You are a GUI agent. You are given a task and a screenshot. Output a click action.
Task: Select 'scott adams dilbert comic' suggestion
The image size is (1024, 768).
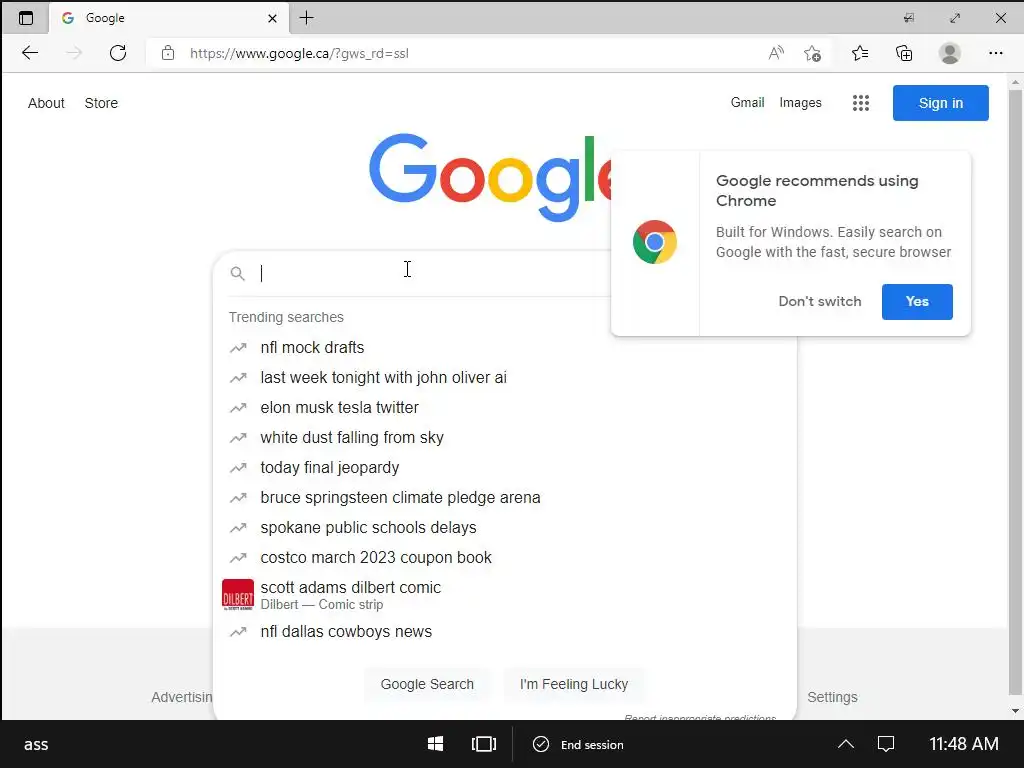504,595
